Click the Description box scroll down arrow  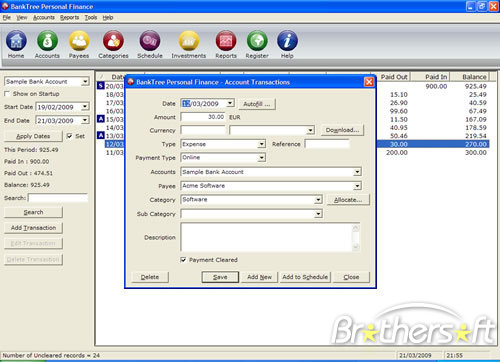[x=356, y=247]
